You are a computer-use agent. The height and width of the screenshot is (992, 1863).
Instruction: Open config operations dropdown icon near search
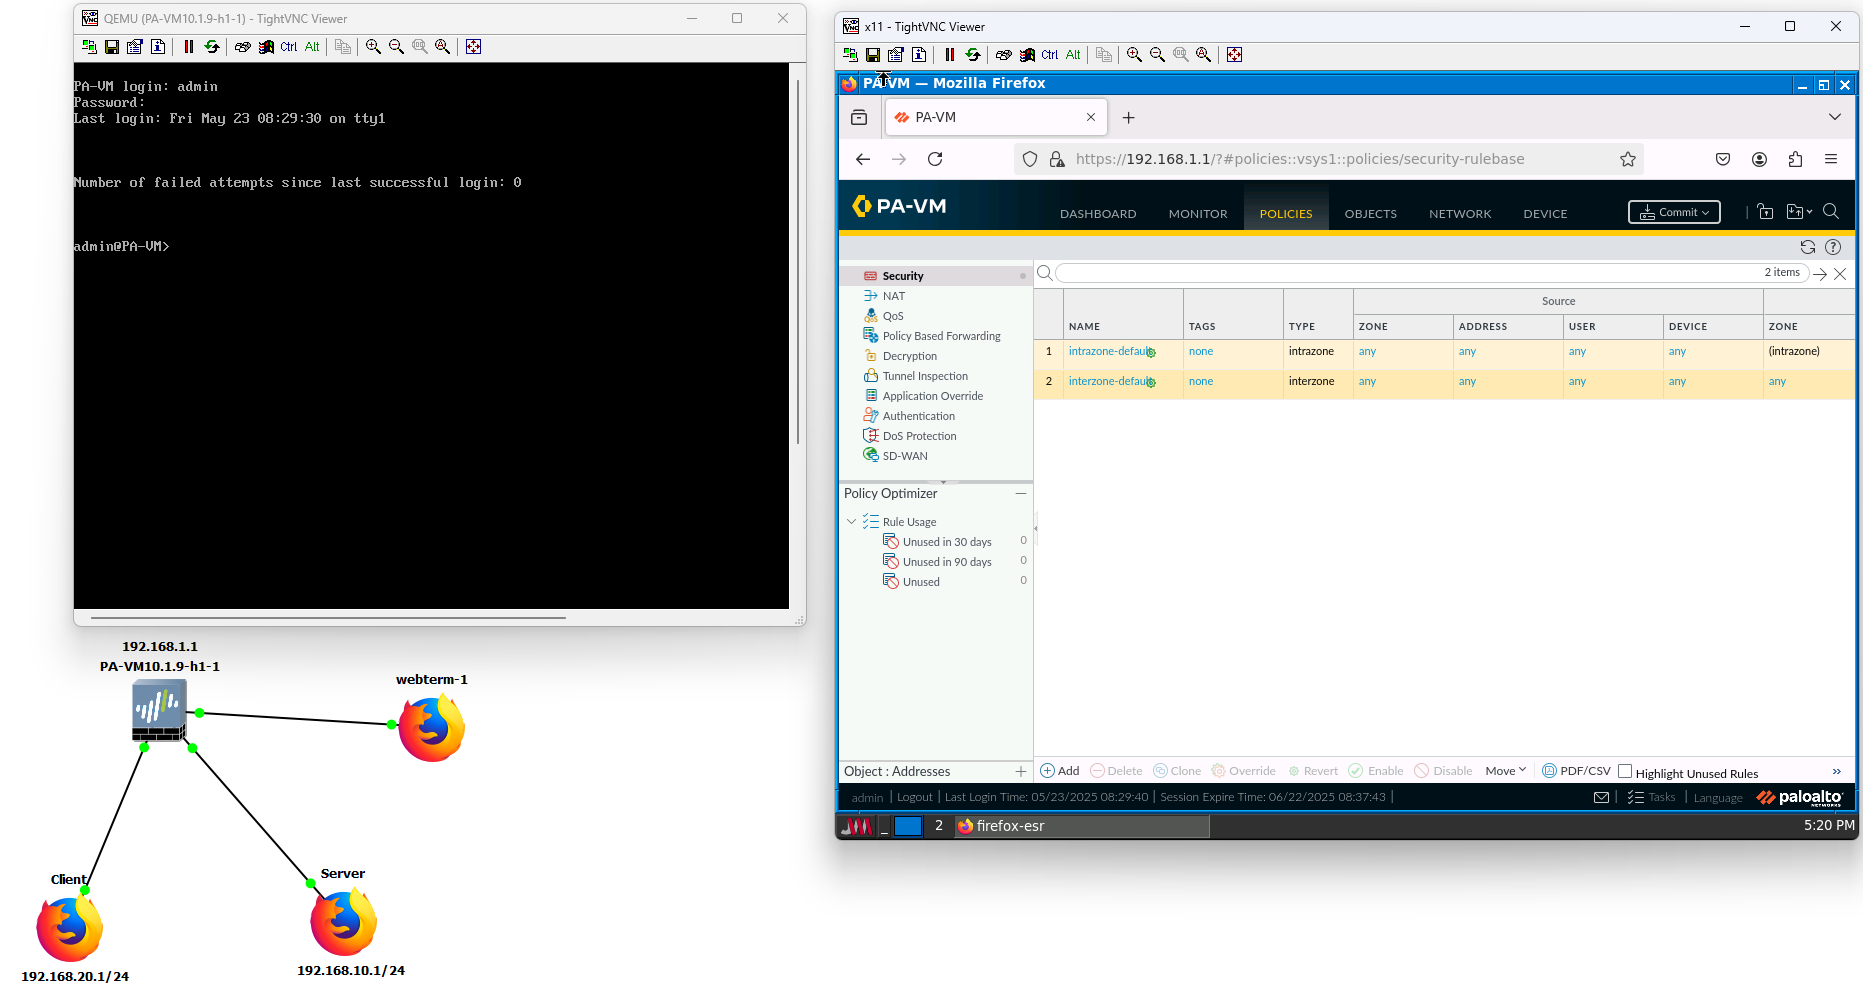click(1800, 211)
